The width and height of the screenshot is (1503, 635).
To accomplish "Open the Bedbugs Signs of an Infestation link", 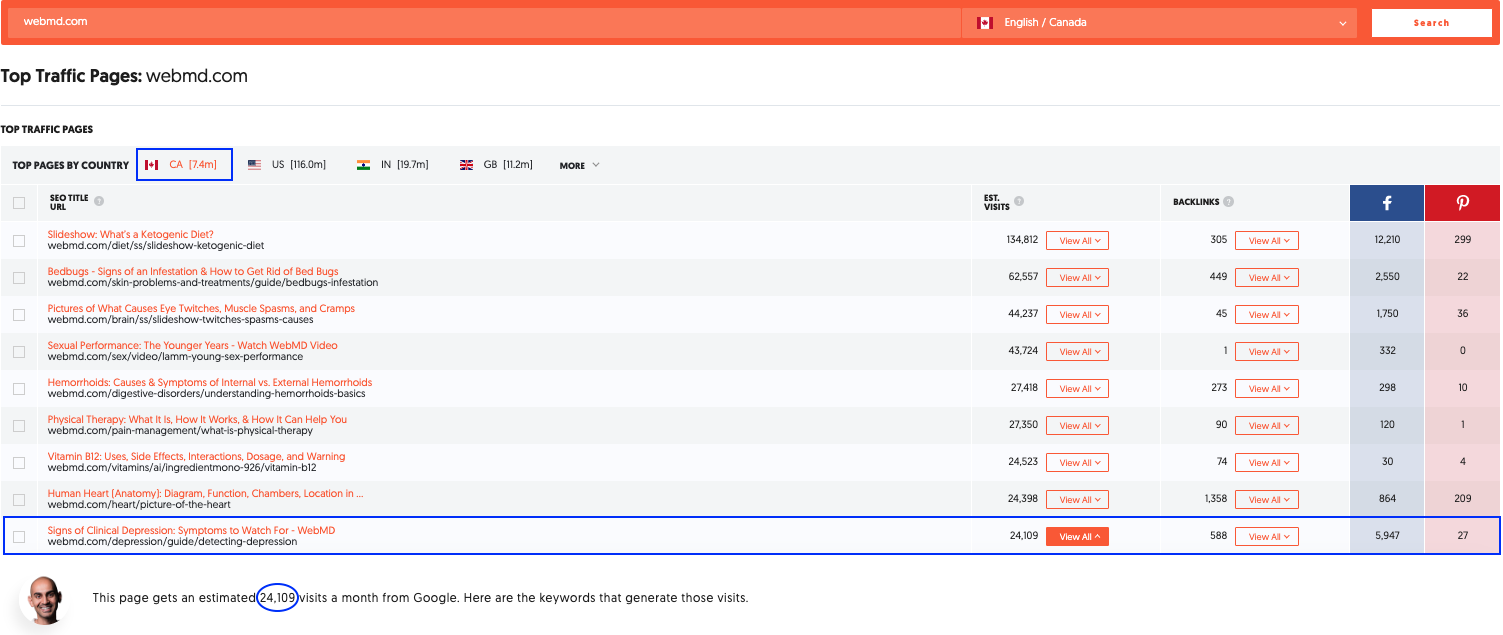I will pyautogui.click(x=193, y=272).
